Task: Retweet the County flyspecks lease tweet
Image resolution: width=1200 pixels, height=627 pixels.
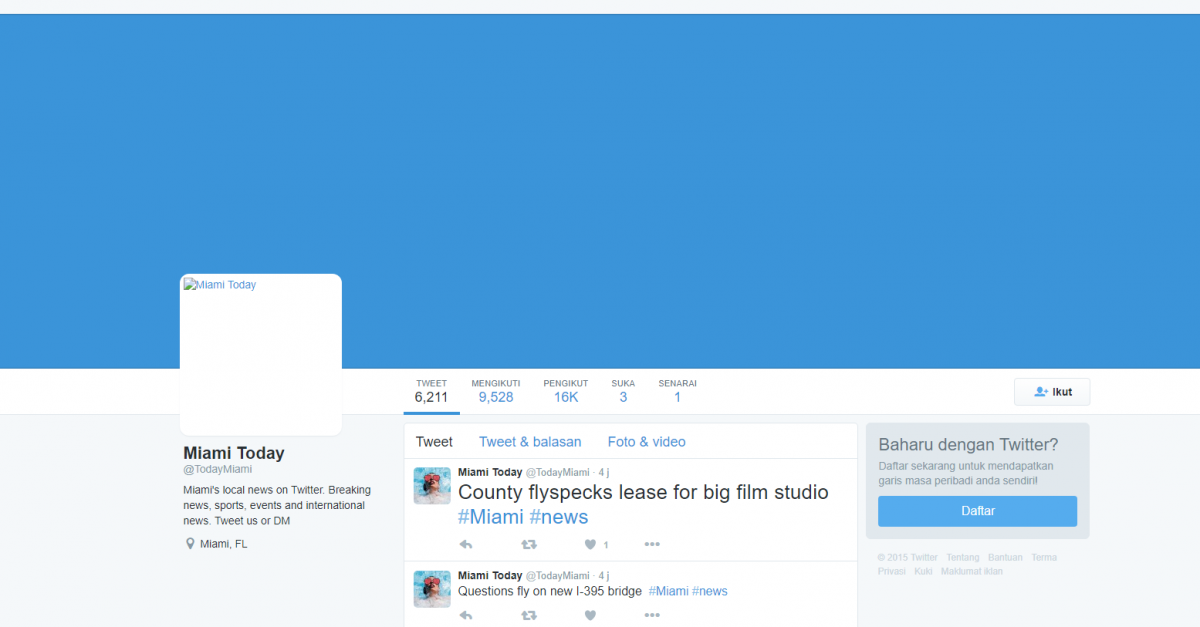Action: click(529, 545)
